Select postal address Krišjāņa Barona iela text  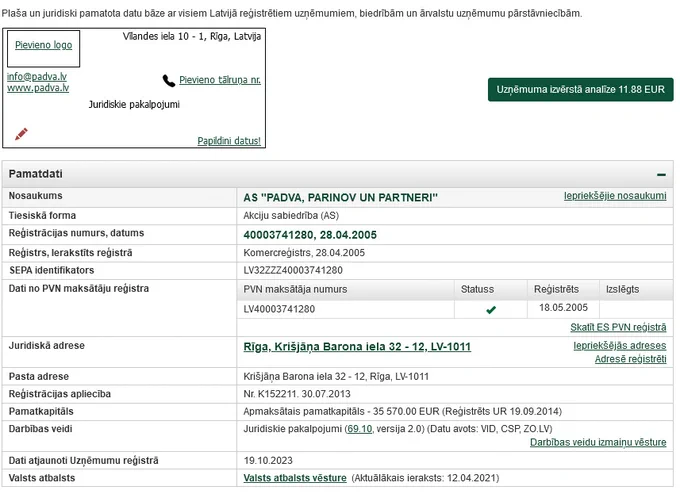click(336, 376)
